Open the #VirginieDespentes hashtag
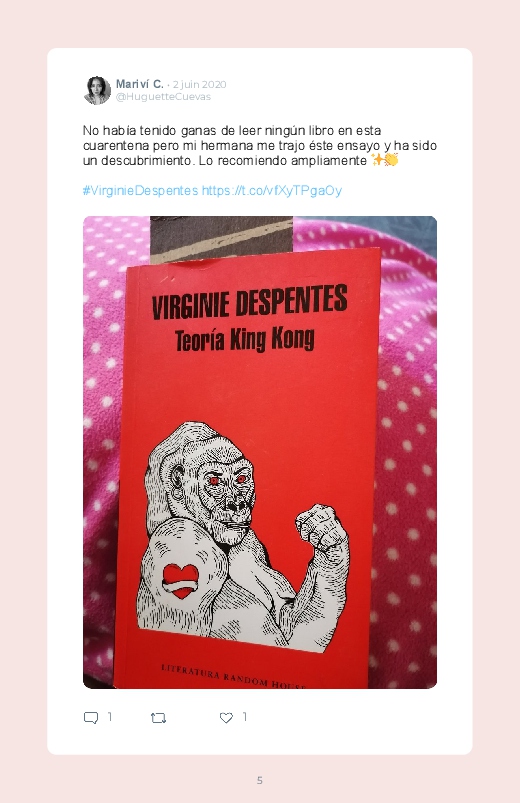This screenshot has width=520, height=803. click(140, 191)
